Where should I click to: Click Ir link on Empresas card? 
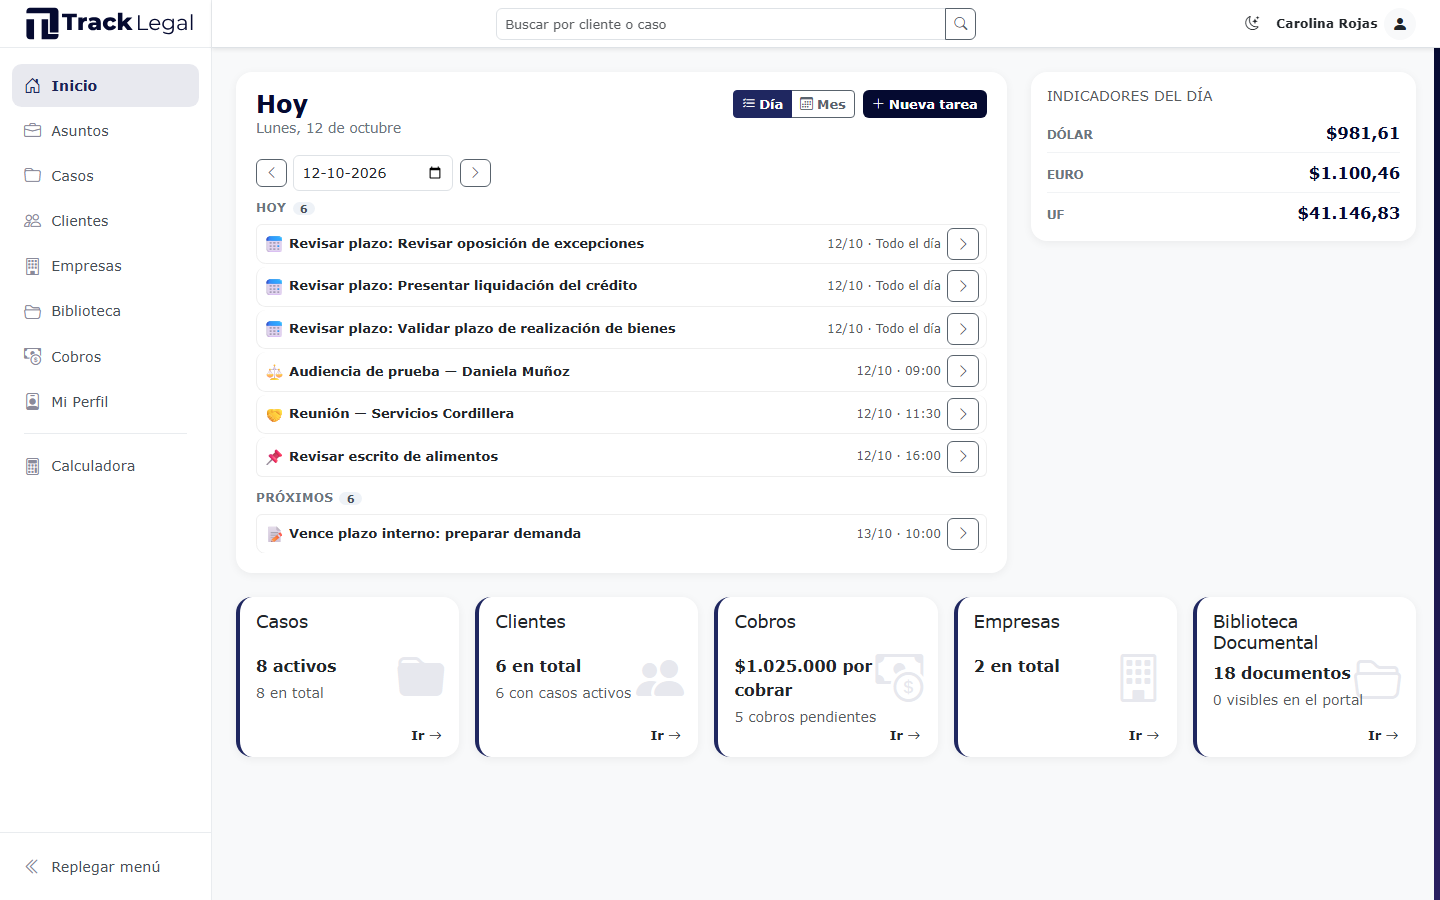click(1144, 735)
